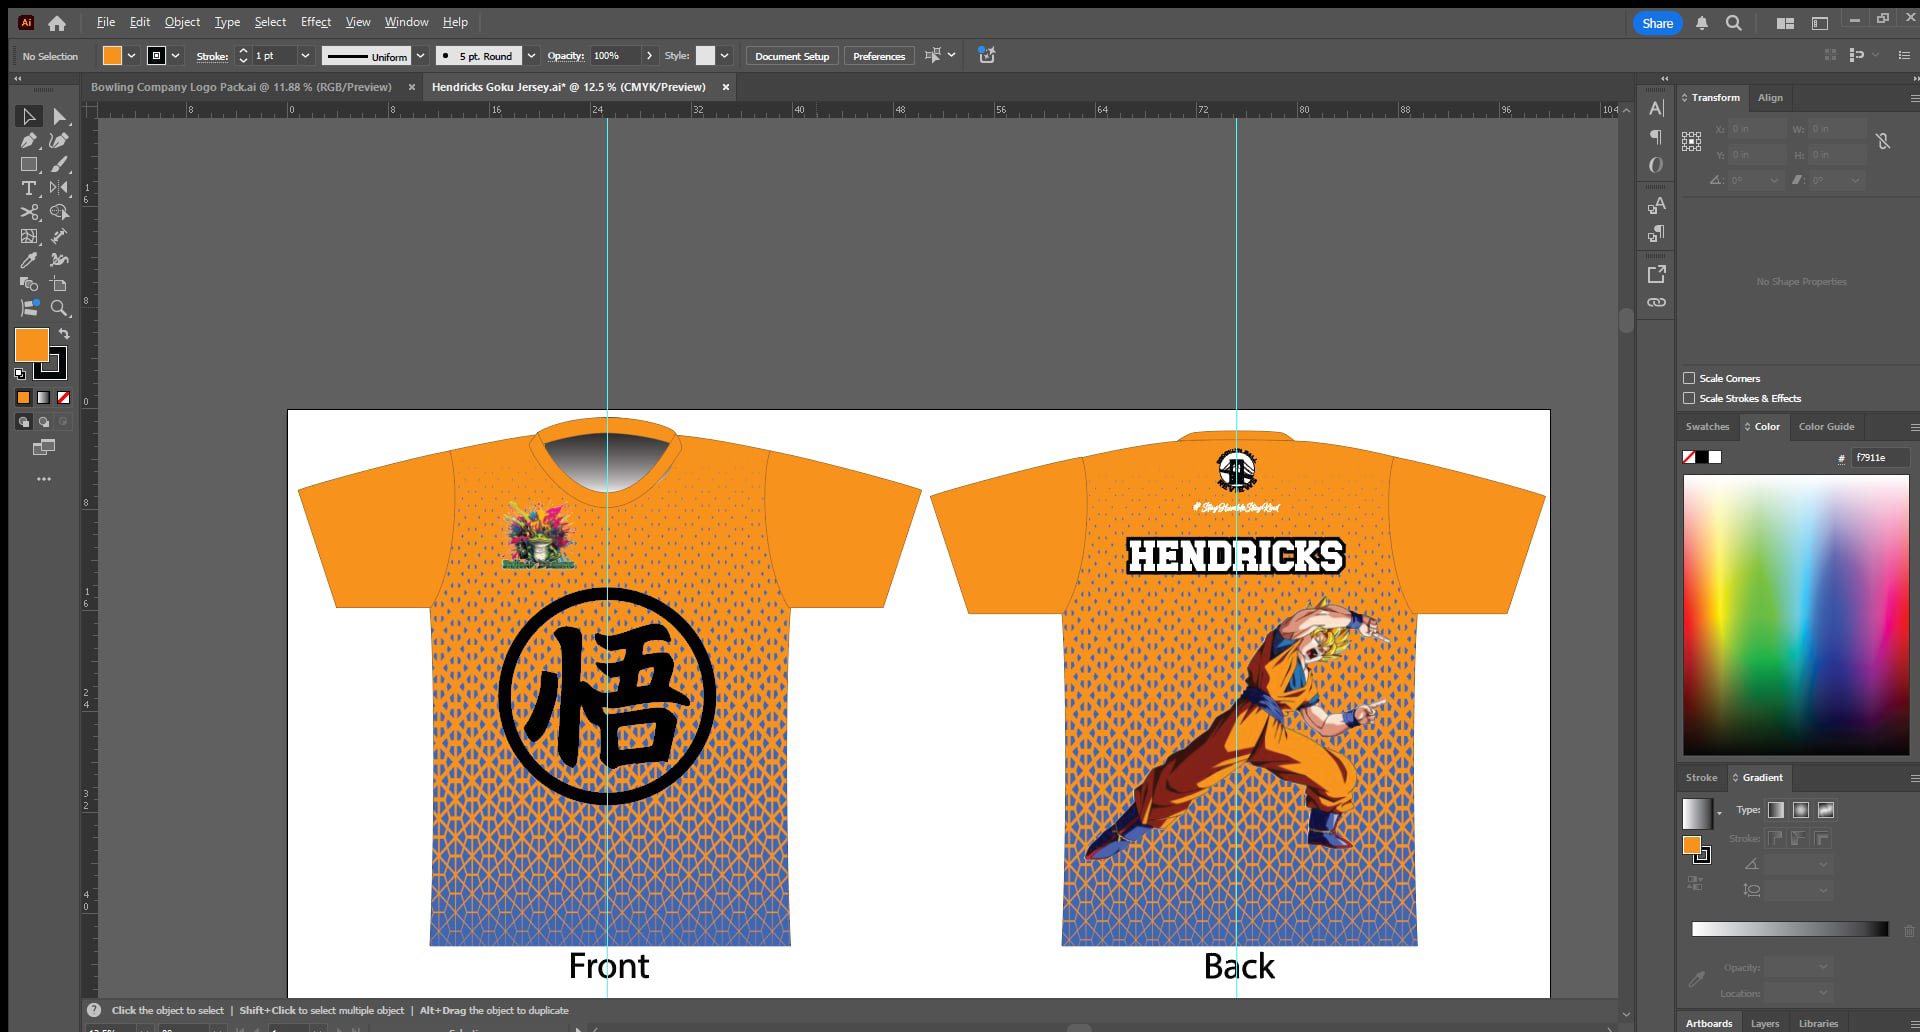Open the Window menu
The height and width of the screenshot is (1032, 1920).
[x=406, y=22]
